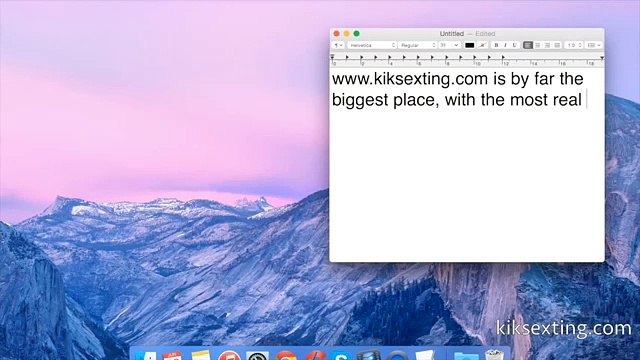Open the Trash in the Dock
Image resolution: width=640 pixels, height=360 pixels.
pos(494,354)
